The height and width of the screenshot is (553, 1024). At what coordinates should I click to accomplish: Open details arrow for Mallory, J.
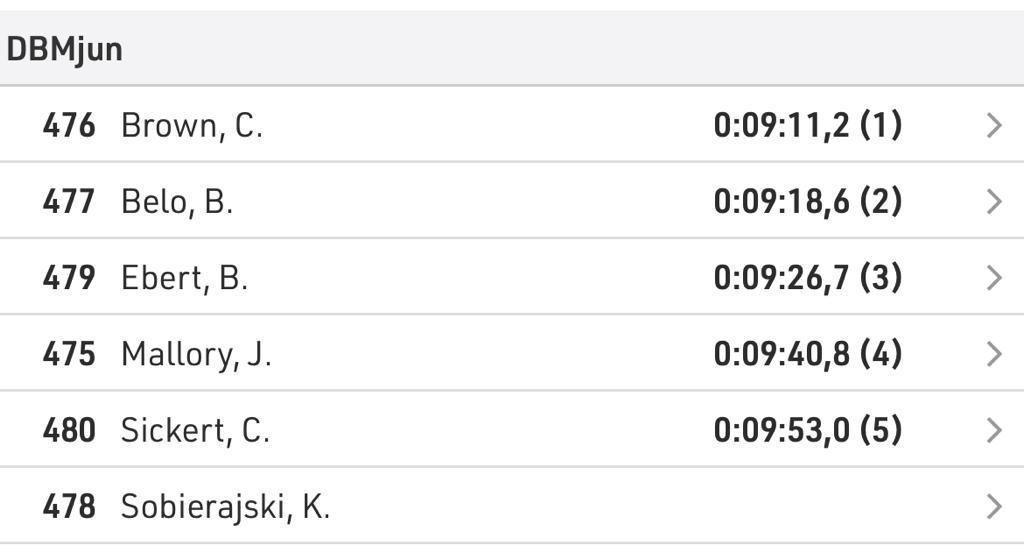993,354
